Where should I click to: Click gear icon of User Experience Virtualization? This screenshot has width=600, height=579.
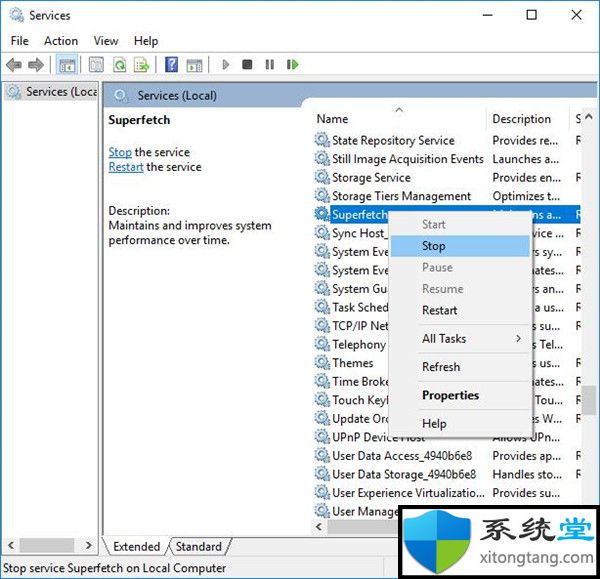click(x=322, y=493)
